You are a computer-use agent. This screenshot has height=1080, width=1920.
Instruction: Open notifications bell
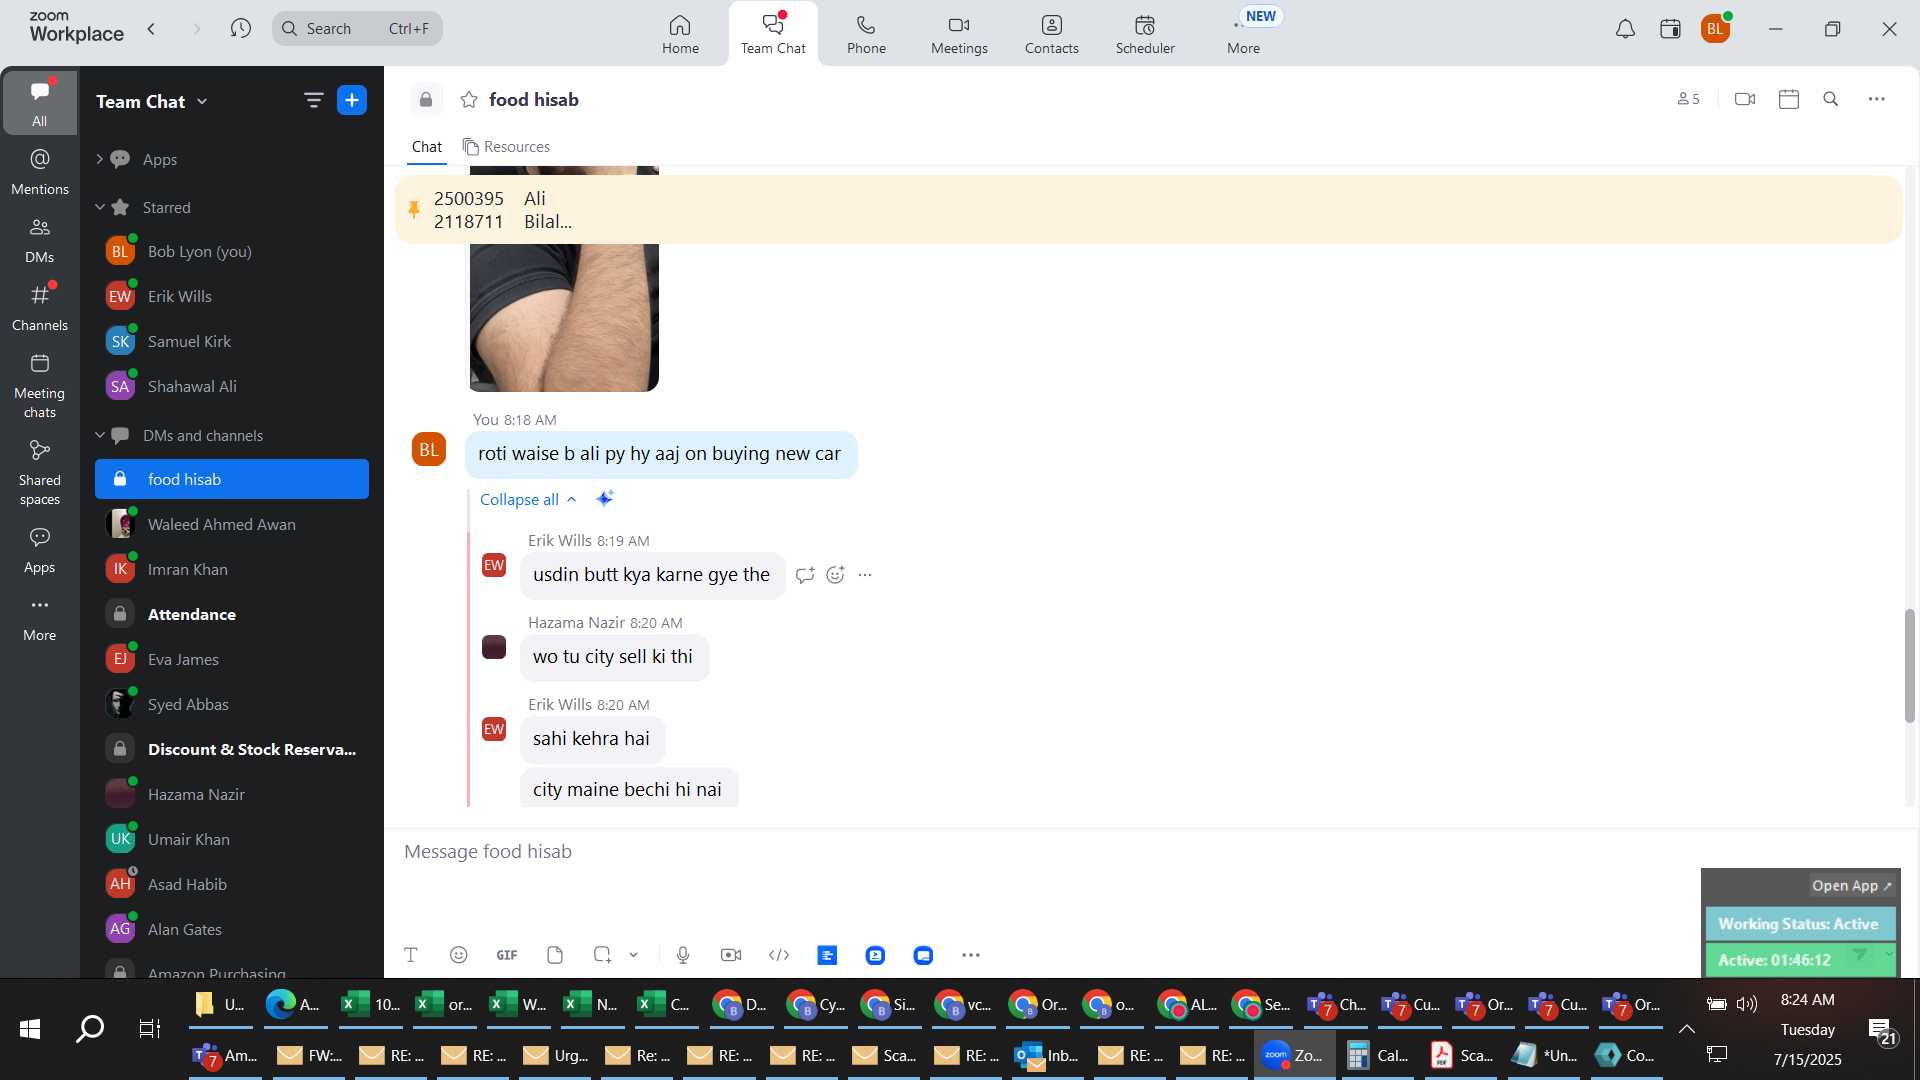pos(1625,29)
